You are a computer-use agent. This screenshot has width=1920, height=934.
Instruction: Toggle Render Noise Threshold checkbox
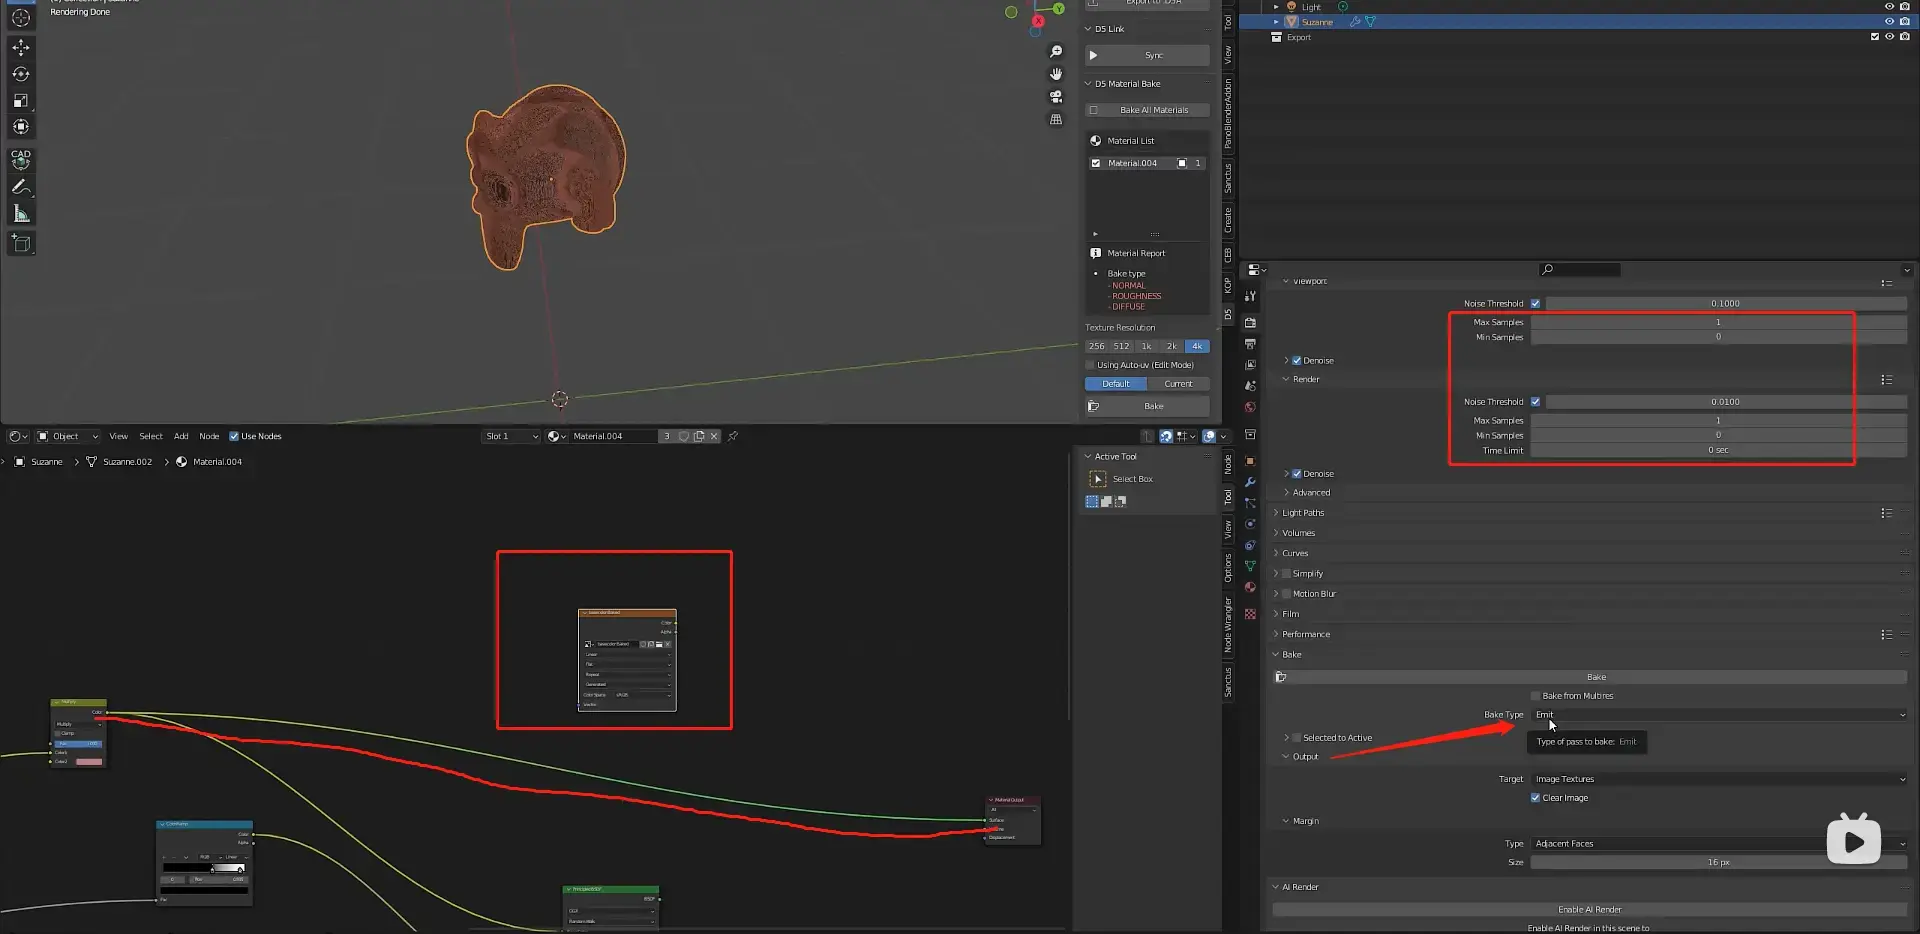pos(1535,402)
